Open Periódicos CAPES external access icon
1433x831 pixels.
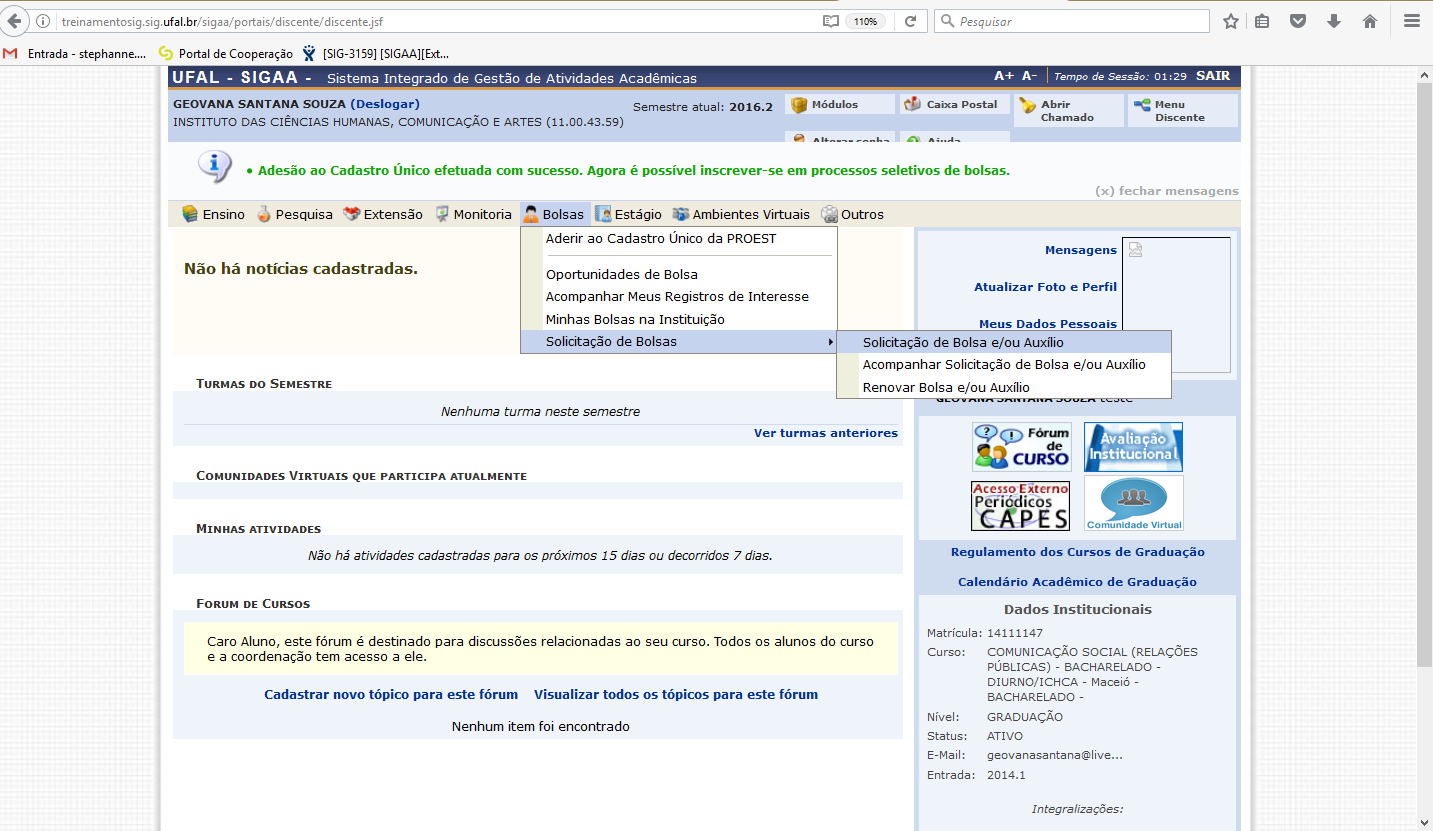click(1020, 505)
